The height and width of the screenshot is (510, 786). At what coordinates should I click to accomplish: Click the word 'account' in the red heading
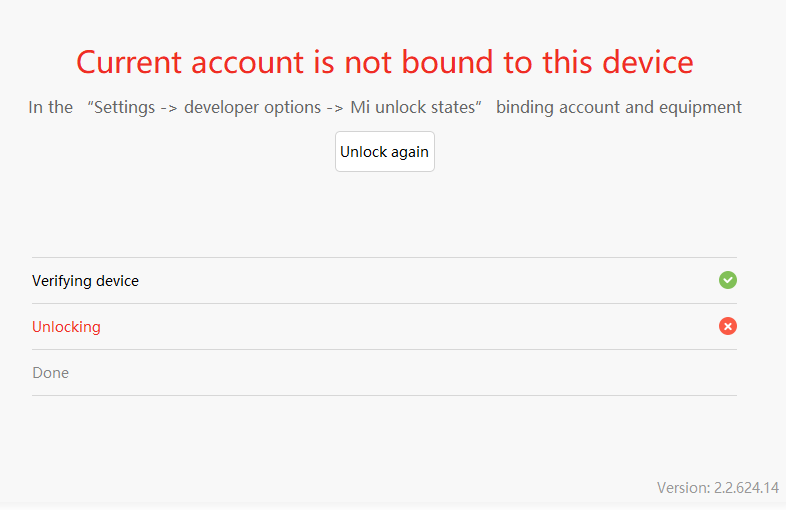click(247, 64)
